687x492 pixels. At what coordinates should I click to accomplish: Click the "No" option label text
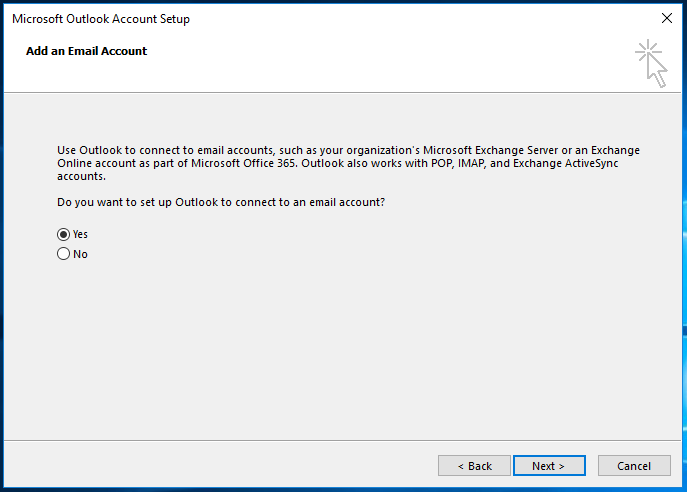[x=80, y=254]
